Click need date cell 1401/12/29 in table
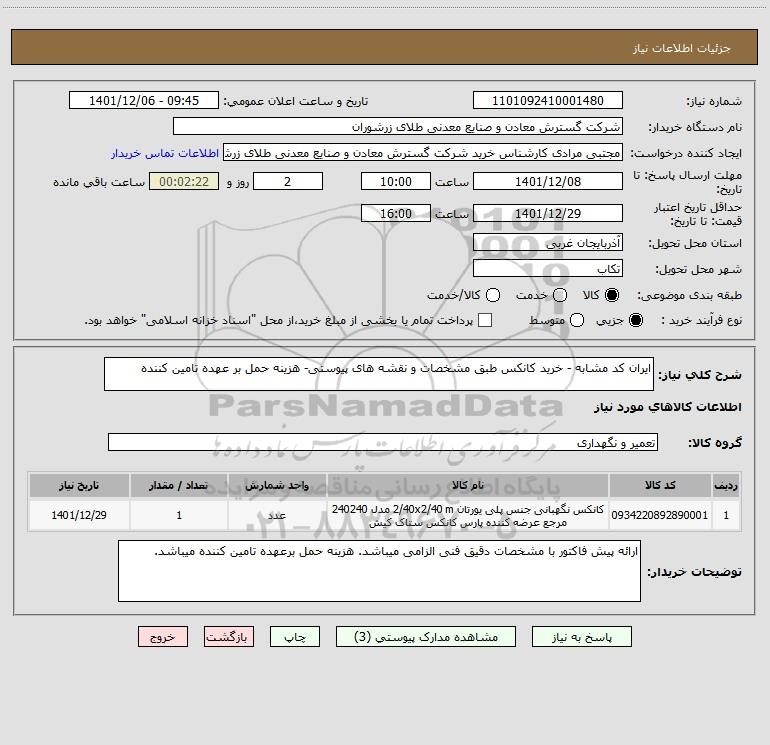This screenshot has height=745, width=770. click(x=79, y=515)
